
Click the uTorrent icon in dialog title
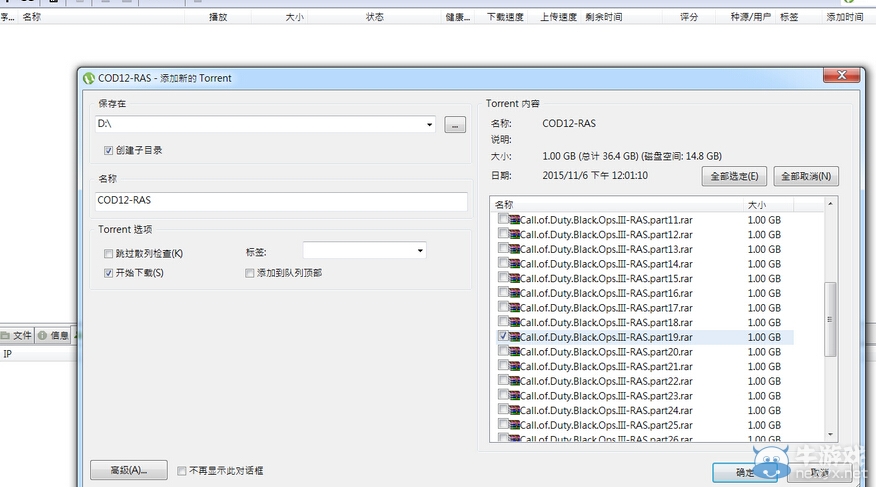point(89,78)
